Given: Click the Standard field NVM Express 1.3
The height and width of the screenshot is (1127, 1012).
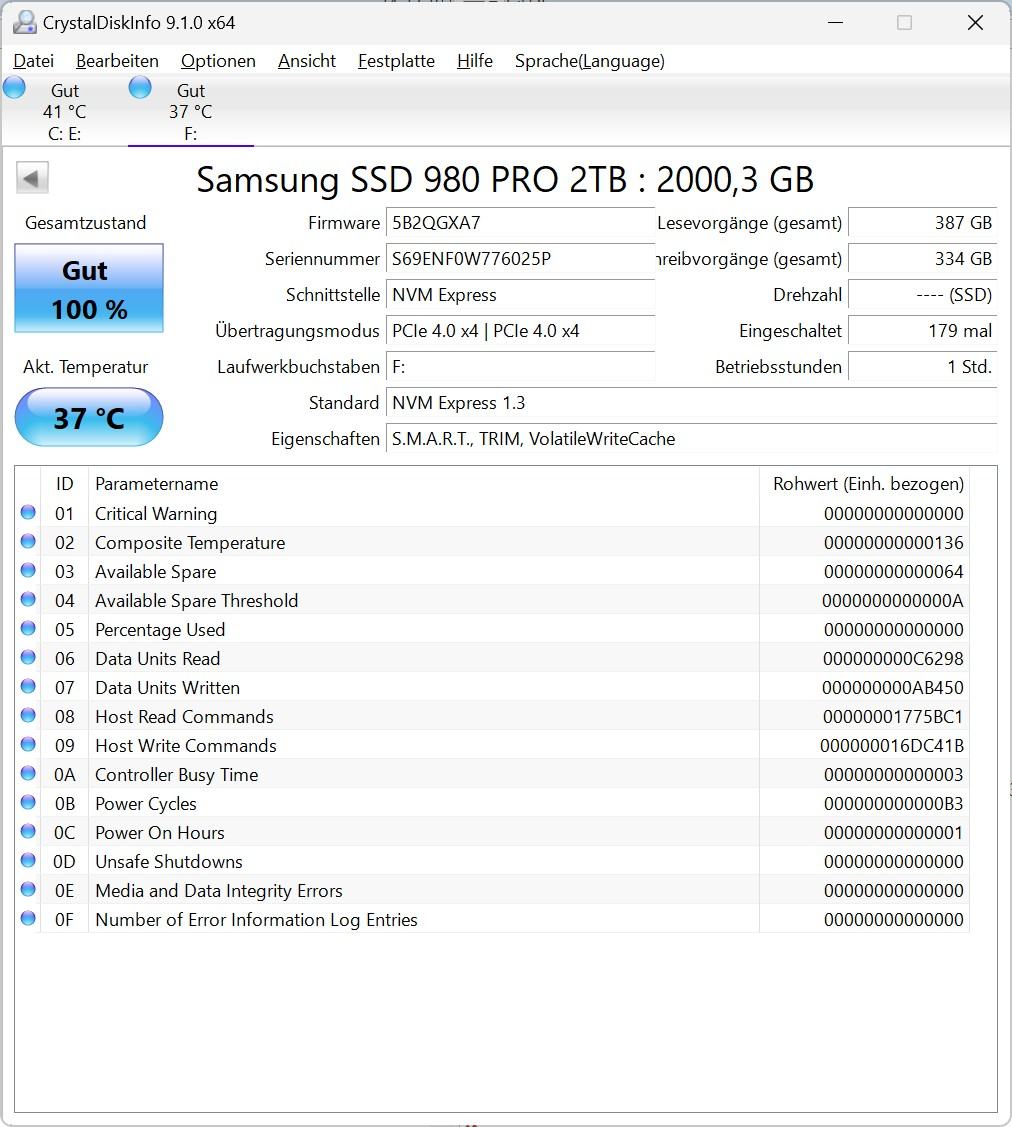Looking at the screenshot, I should coord(691,402).
